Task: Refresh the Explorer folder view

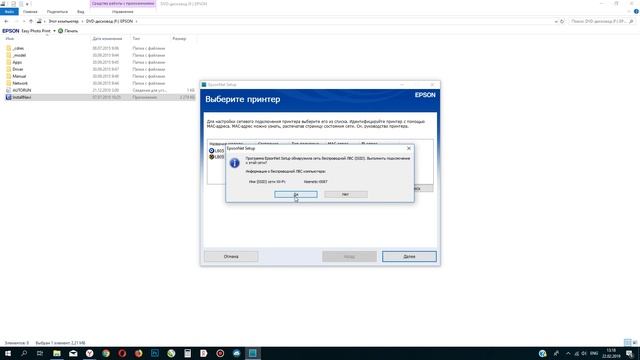Action: pos(562,21)
